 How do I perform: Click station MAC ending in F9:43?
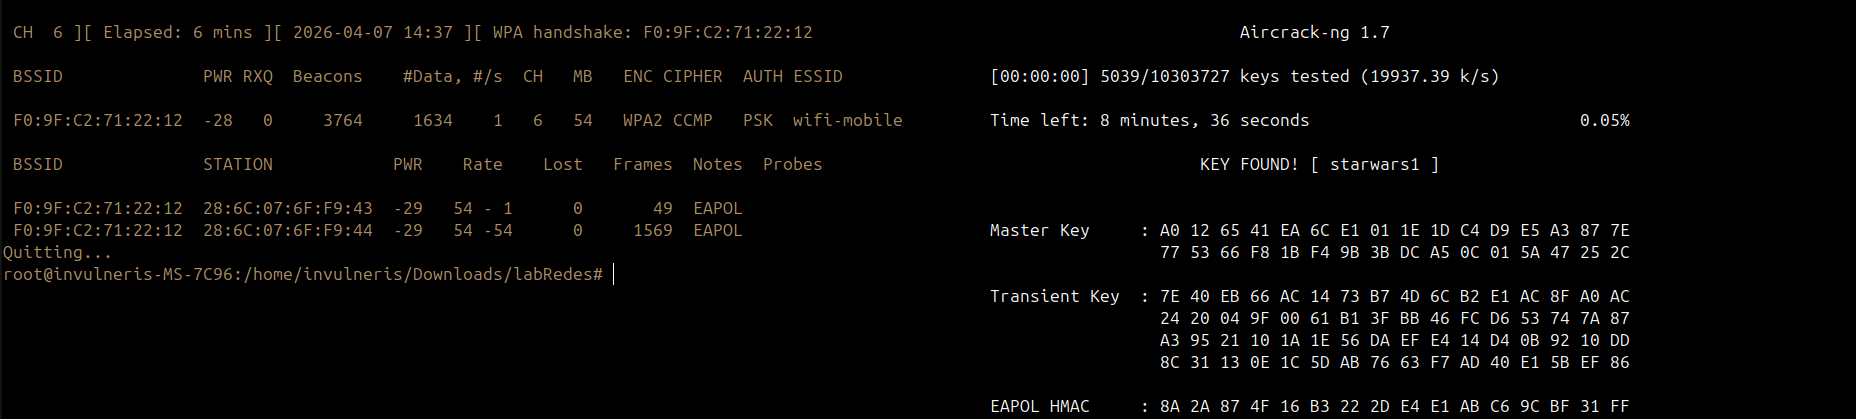[x=287, y=208]
